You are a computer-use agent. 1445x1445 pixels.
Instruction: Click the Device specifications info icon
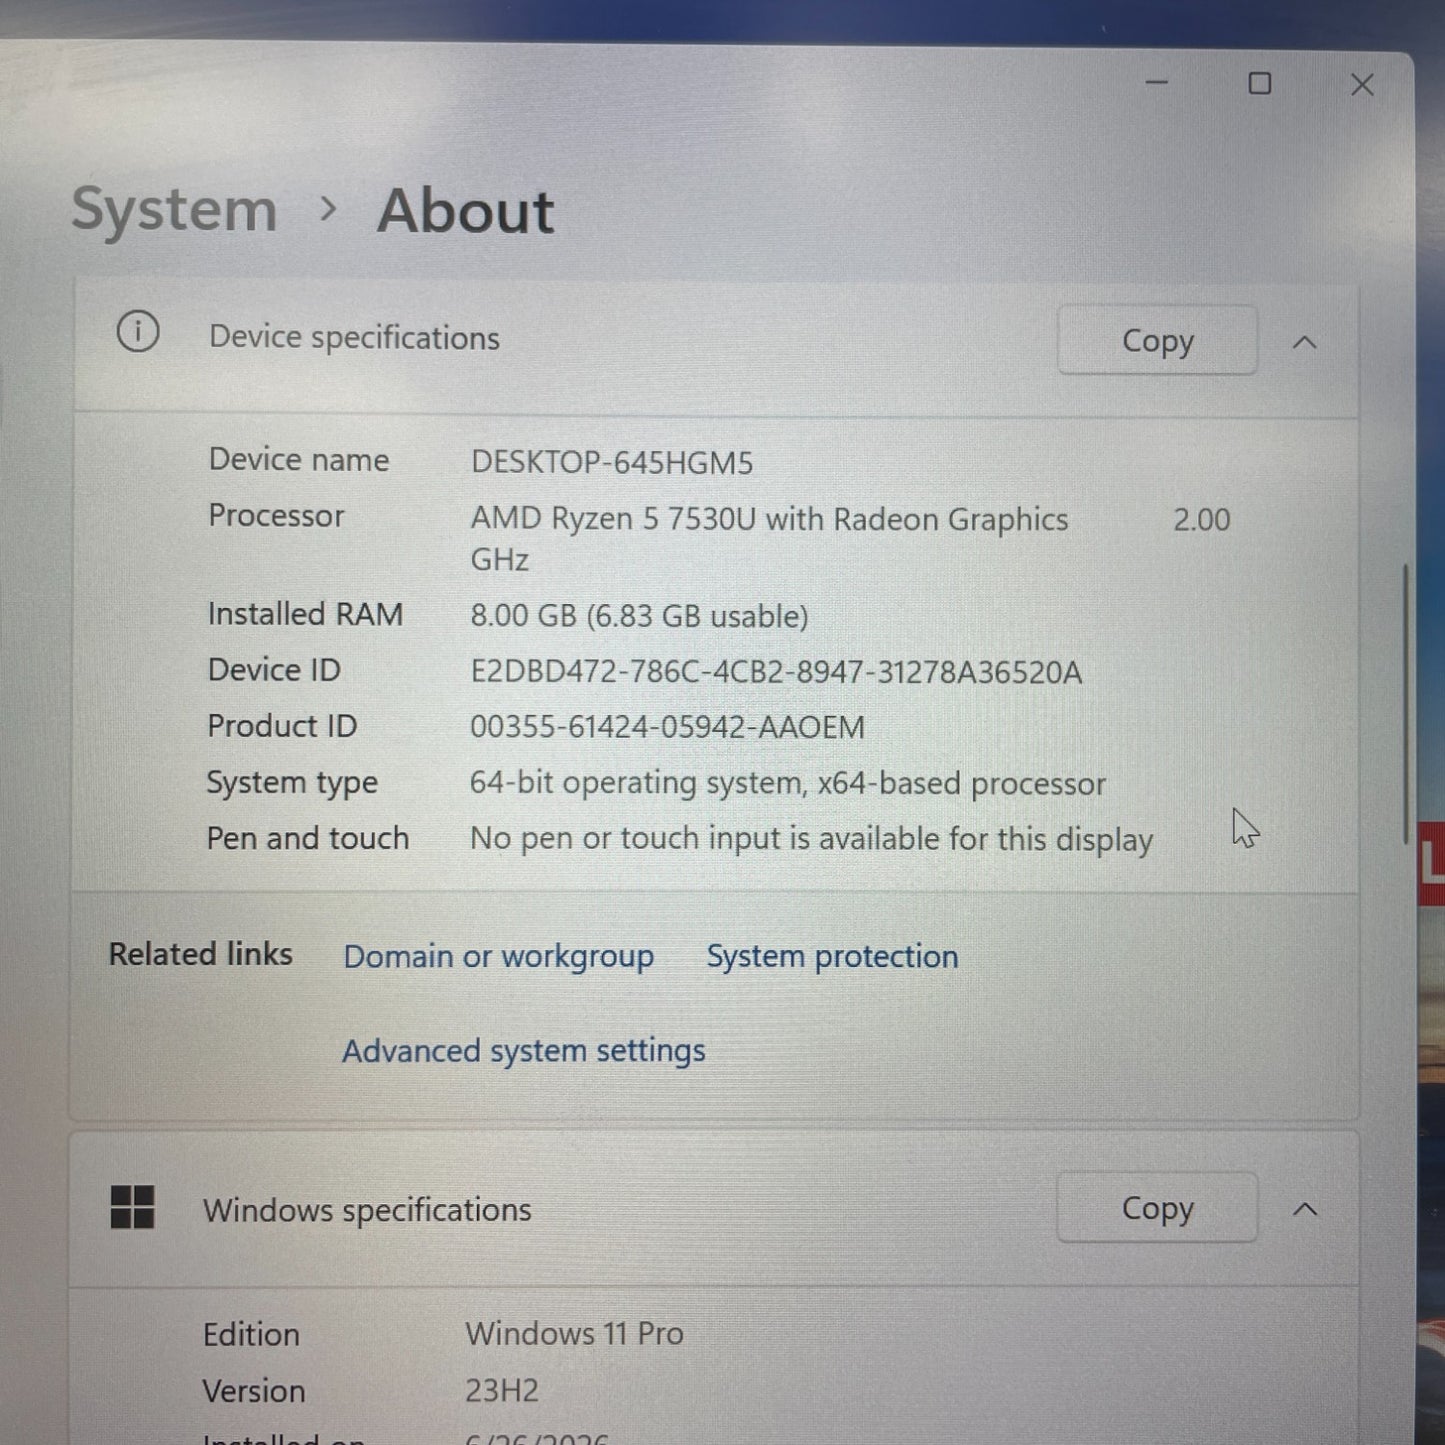pyautogui.click(x=138, y=332)
